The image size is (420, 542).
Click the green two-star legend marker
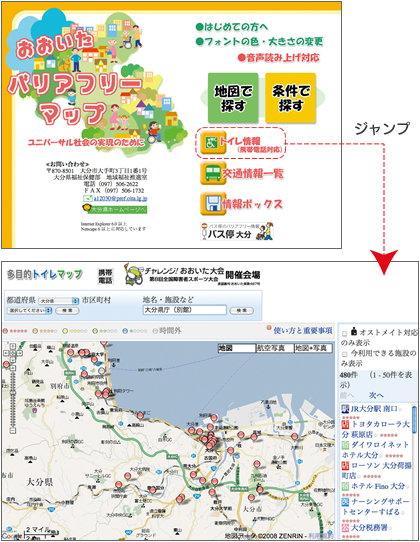95,331
